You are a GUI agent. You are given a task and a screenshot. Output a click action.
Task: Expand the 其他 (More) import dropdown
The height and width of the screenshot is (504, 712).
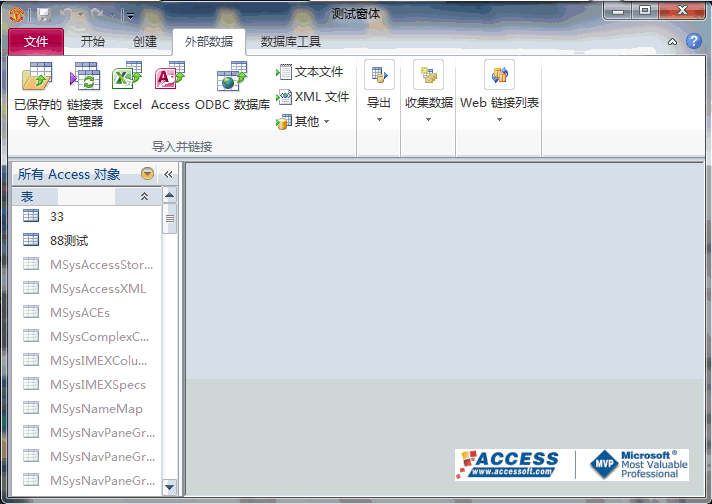303,122
